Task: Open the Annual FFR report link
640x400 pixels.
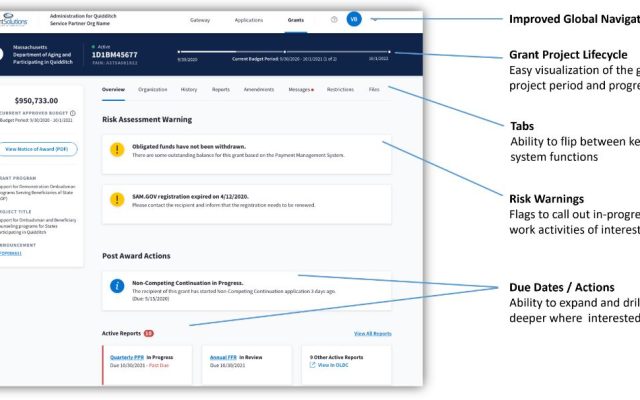Action: click(x=223, y=357)
